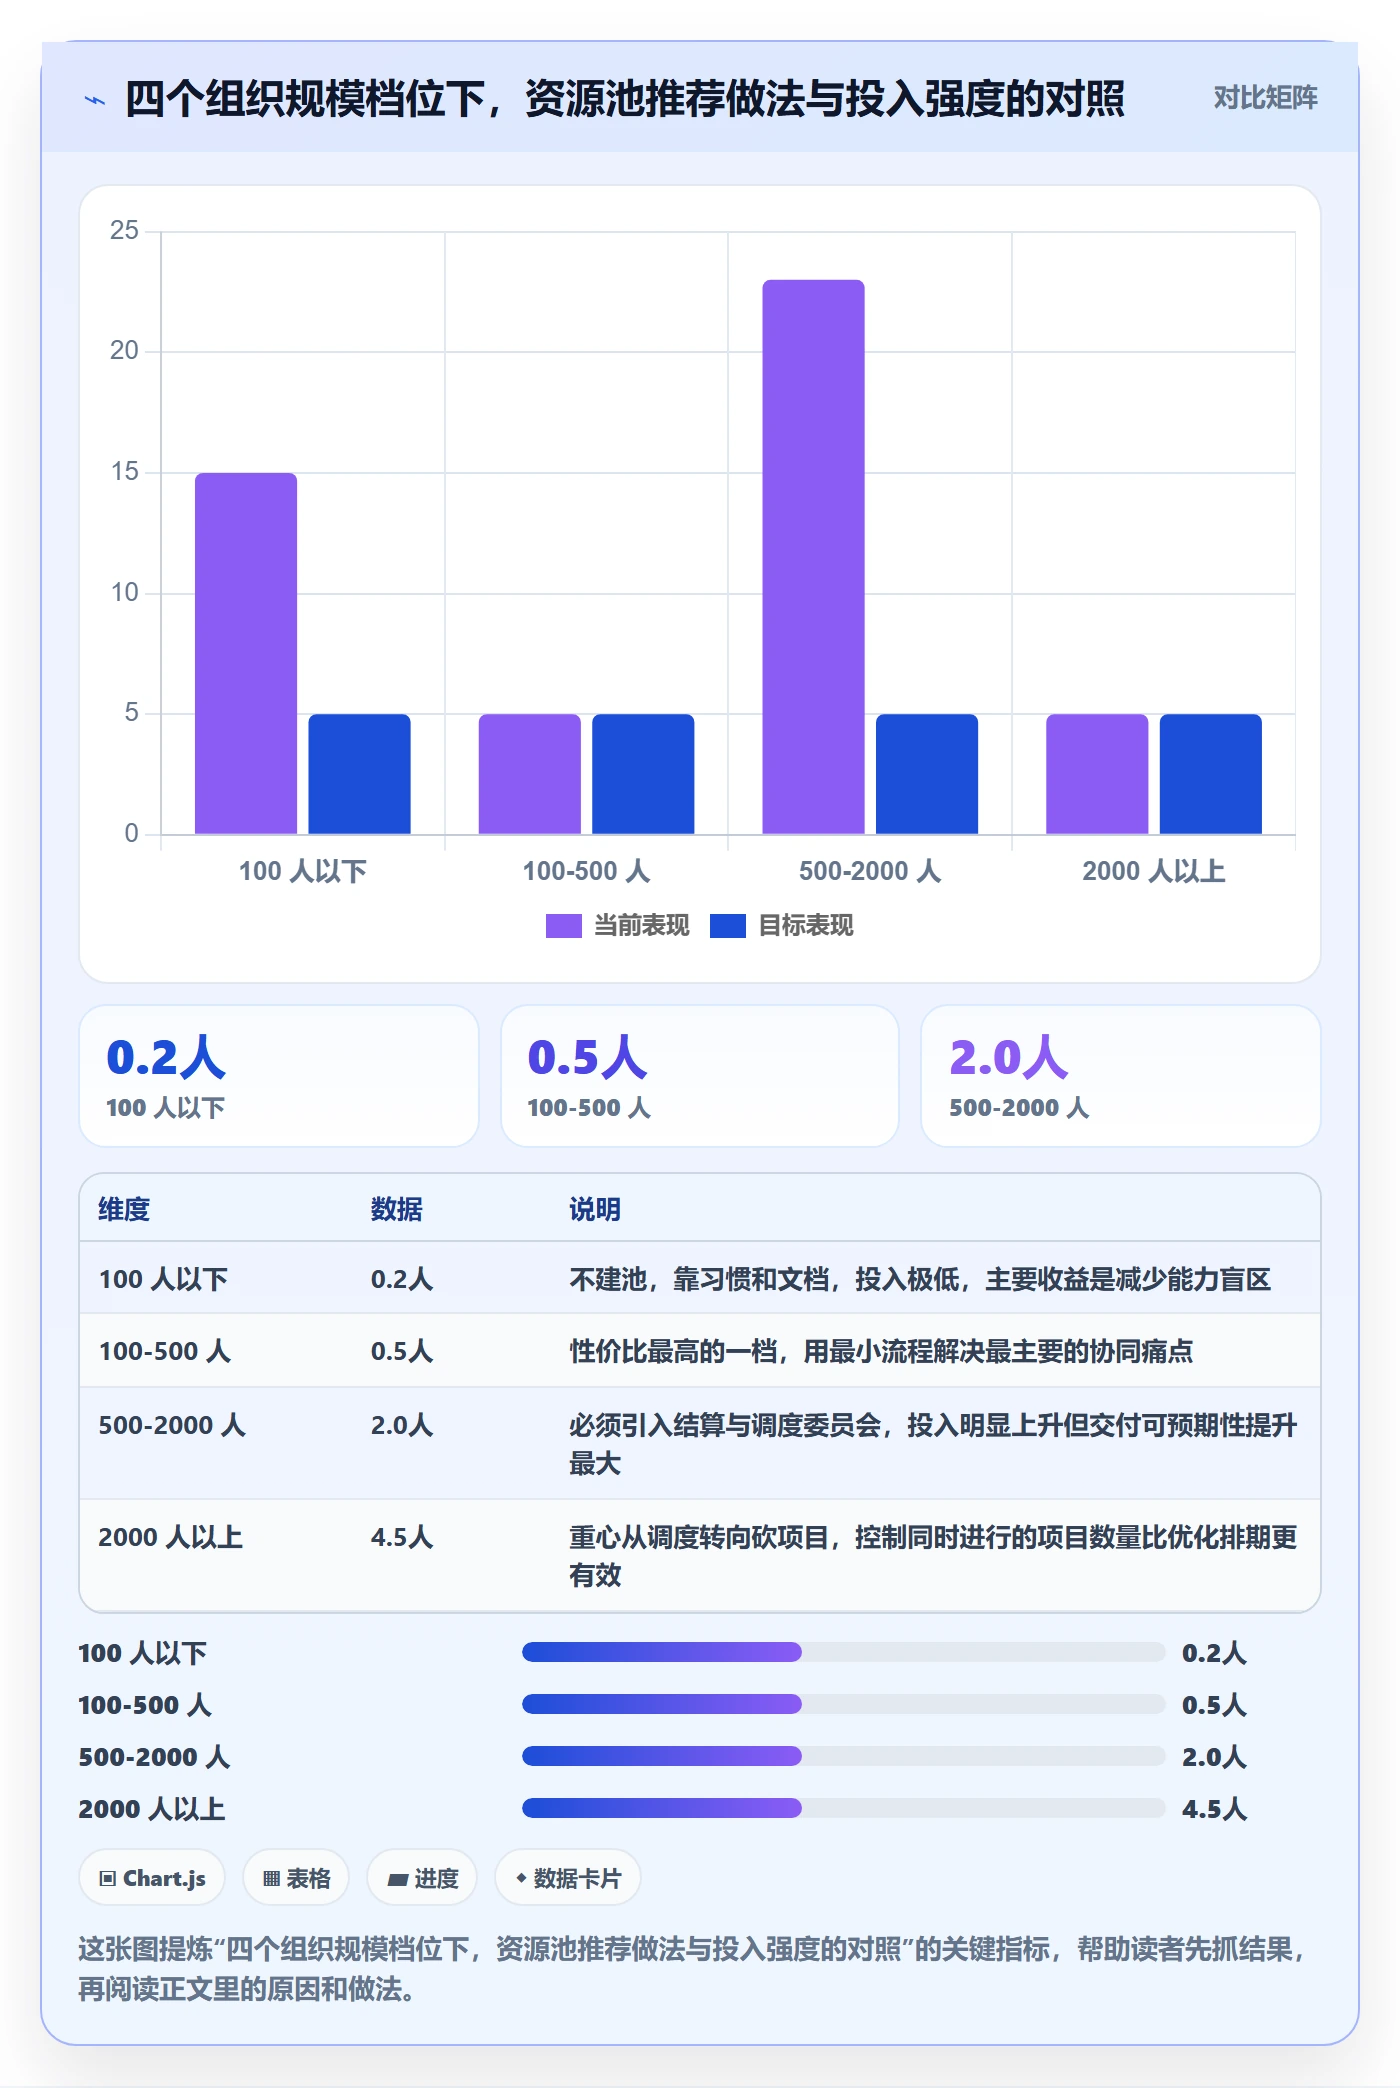This screenshot has width=1400, height=2088.
Task: Open the 0.2人 data card
Action: (279, 1076)
